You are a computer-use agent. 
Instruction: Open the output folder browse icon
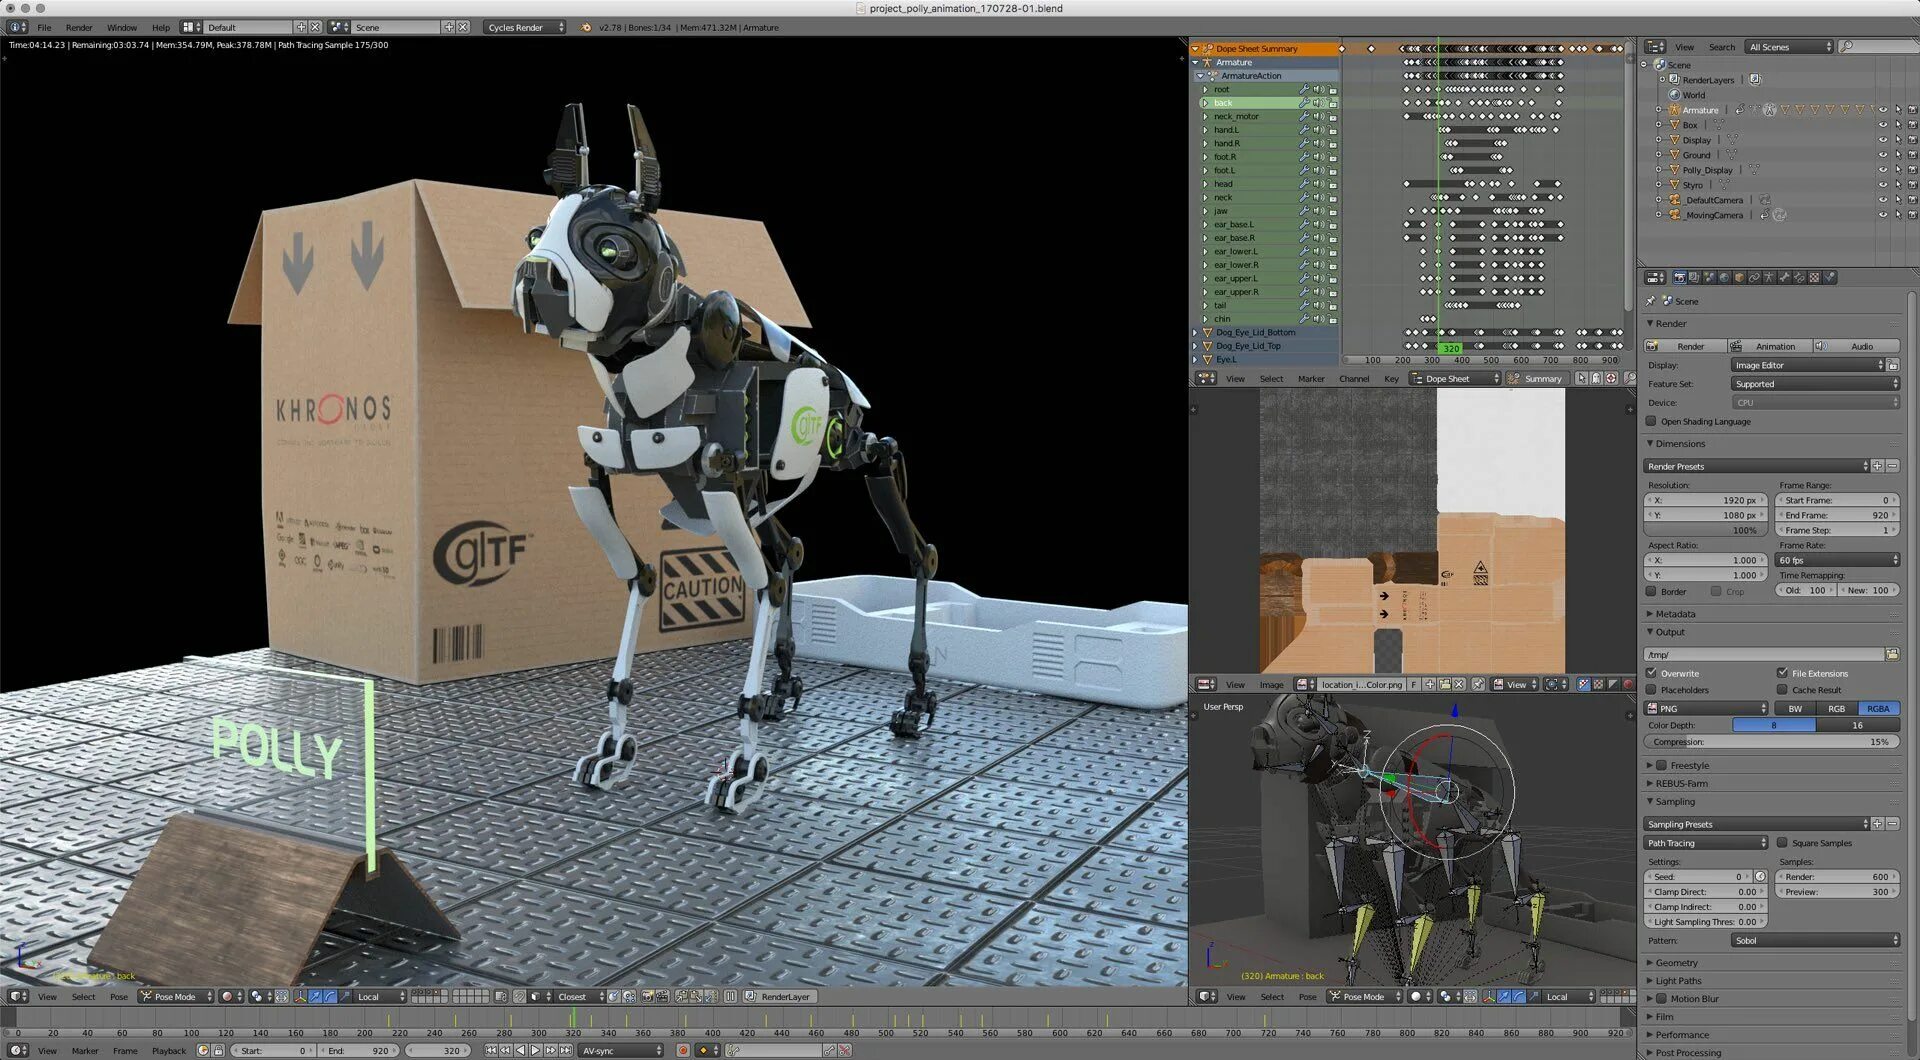[x=1892, y=654]
